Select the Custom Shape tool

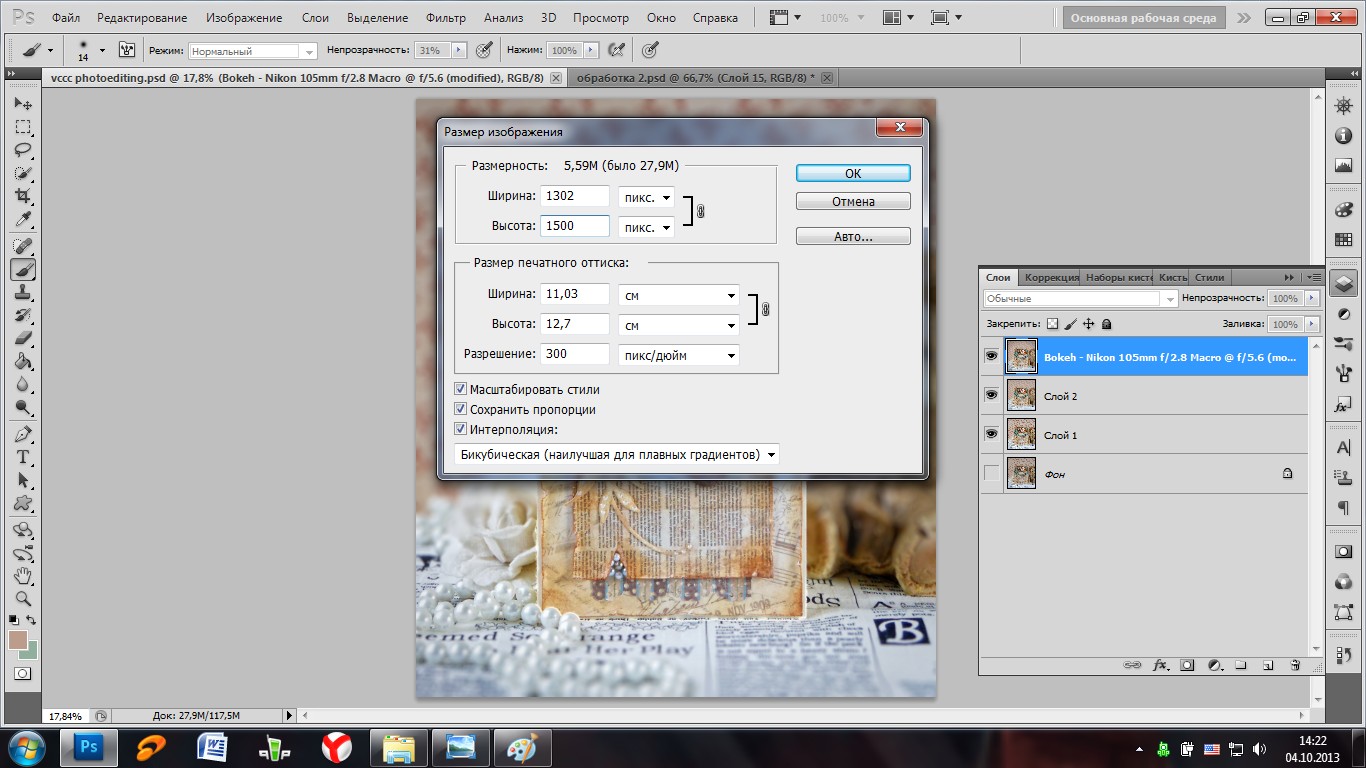click(x=23, y=503)
